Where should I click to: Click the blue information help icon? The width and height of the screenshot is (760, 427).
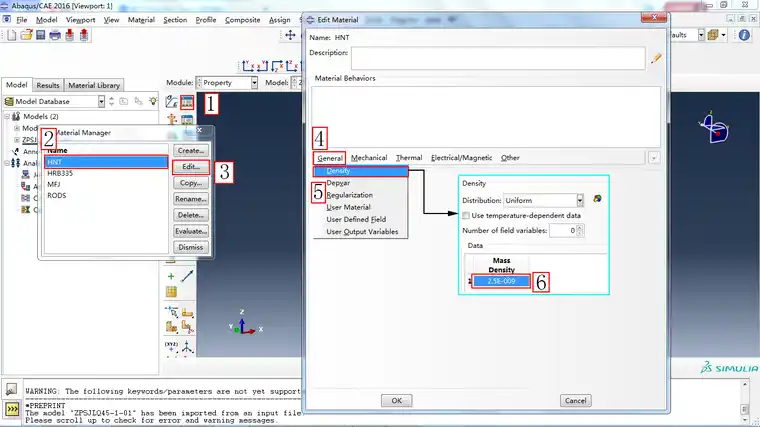point(744,35)
